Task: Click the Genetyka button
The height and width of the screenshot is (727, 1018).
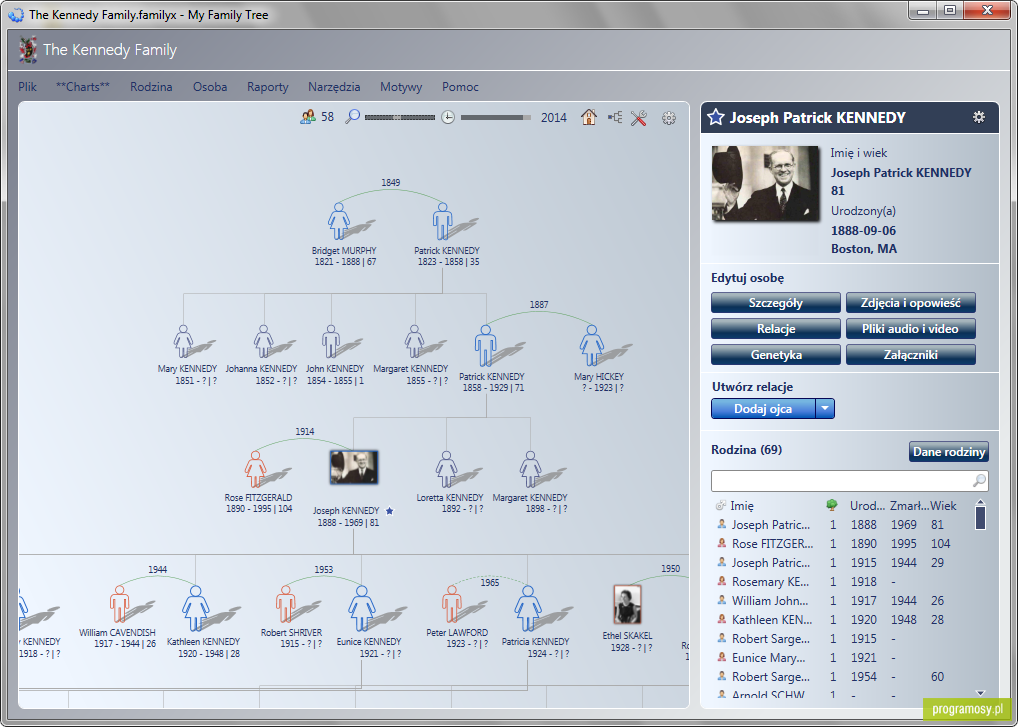Action: point(776,355)
